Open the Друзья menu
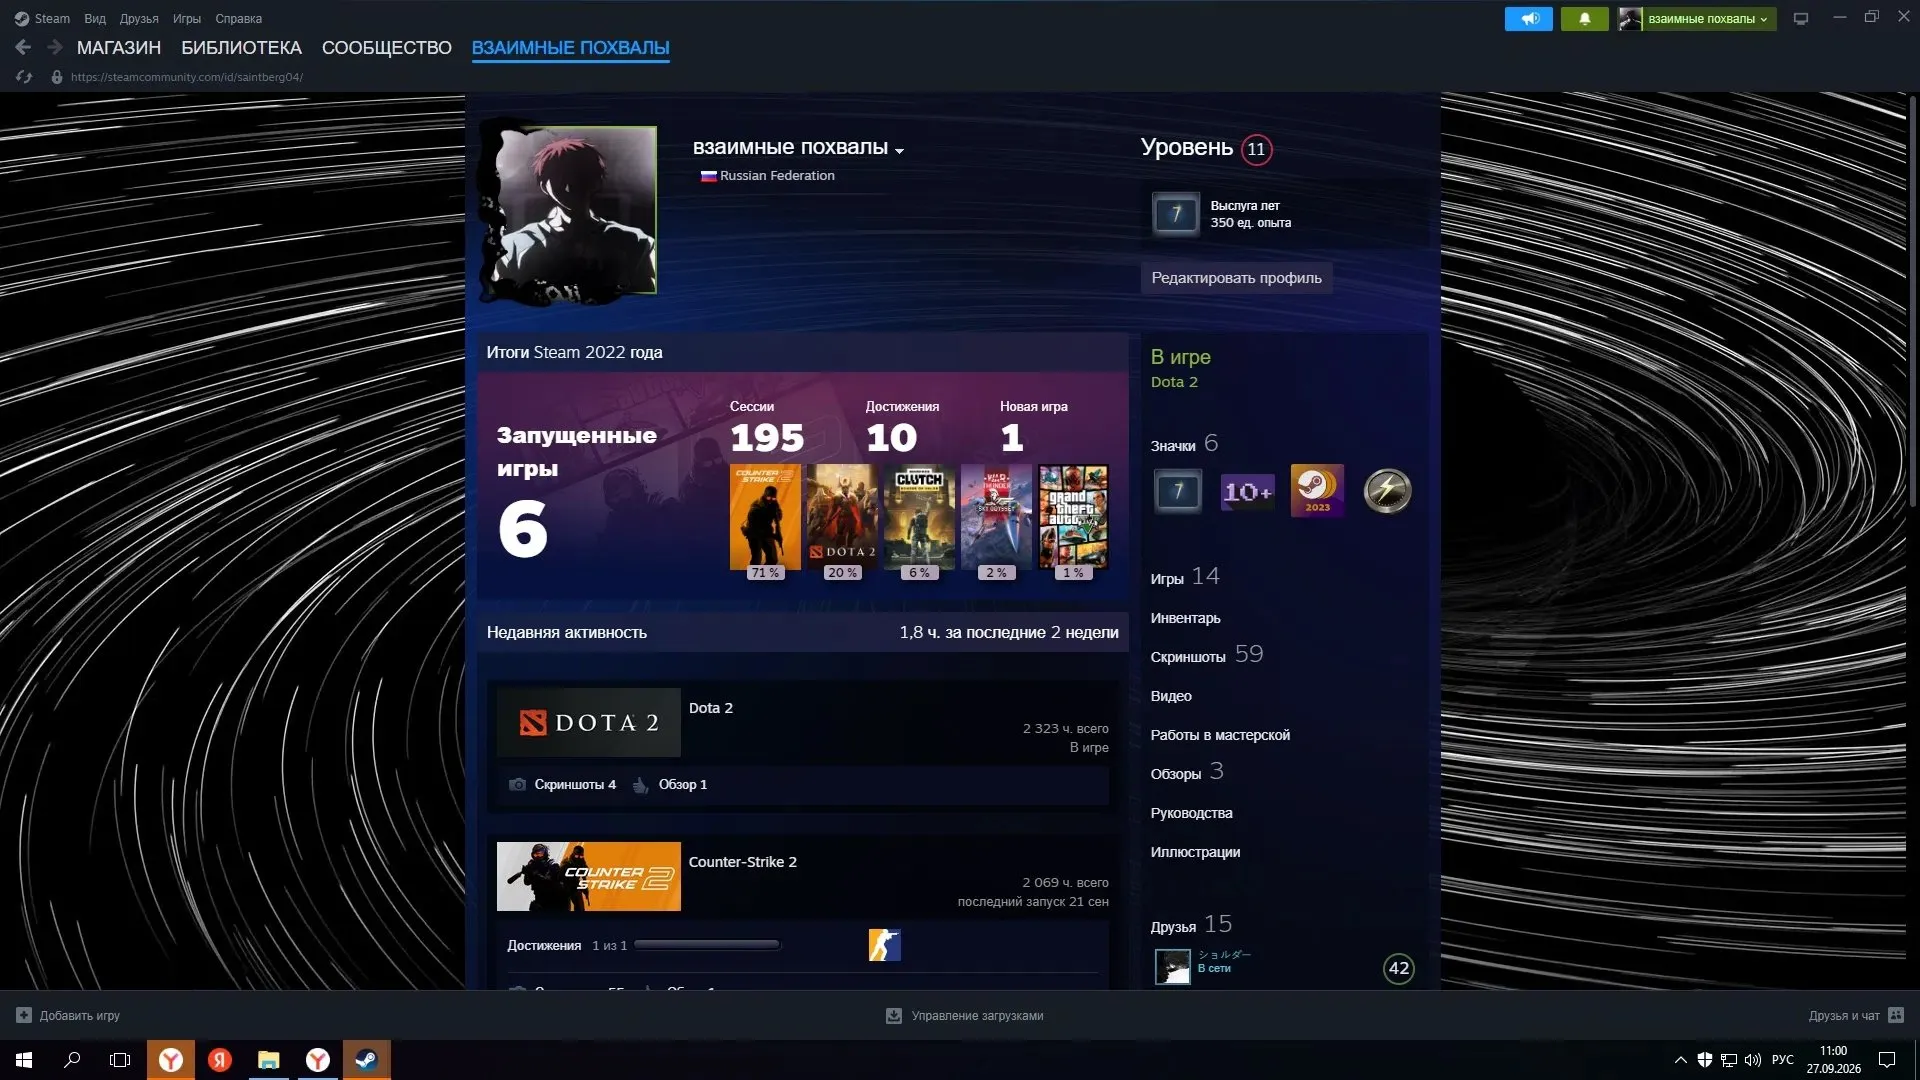 (139, 18)
